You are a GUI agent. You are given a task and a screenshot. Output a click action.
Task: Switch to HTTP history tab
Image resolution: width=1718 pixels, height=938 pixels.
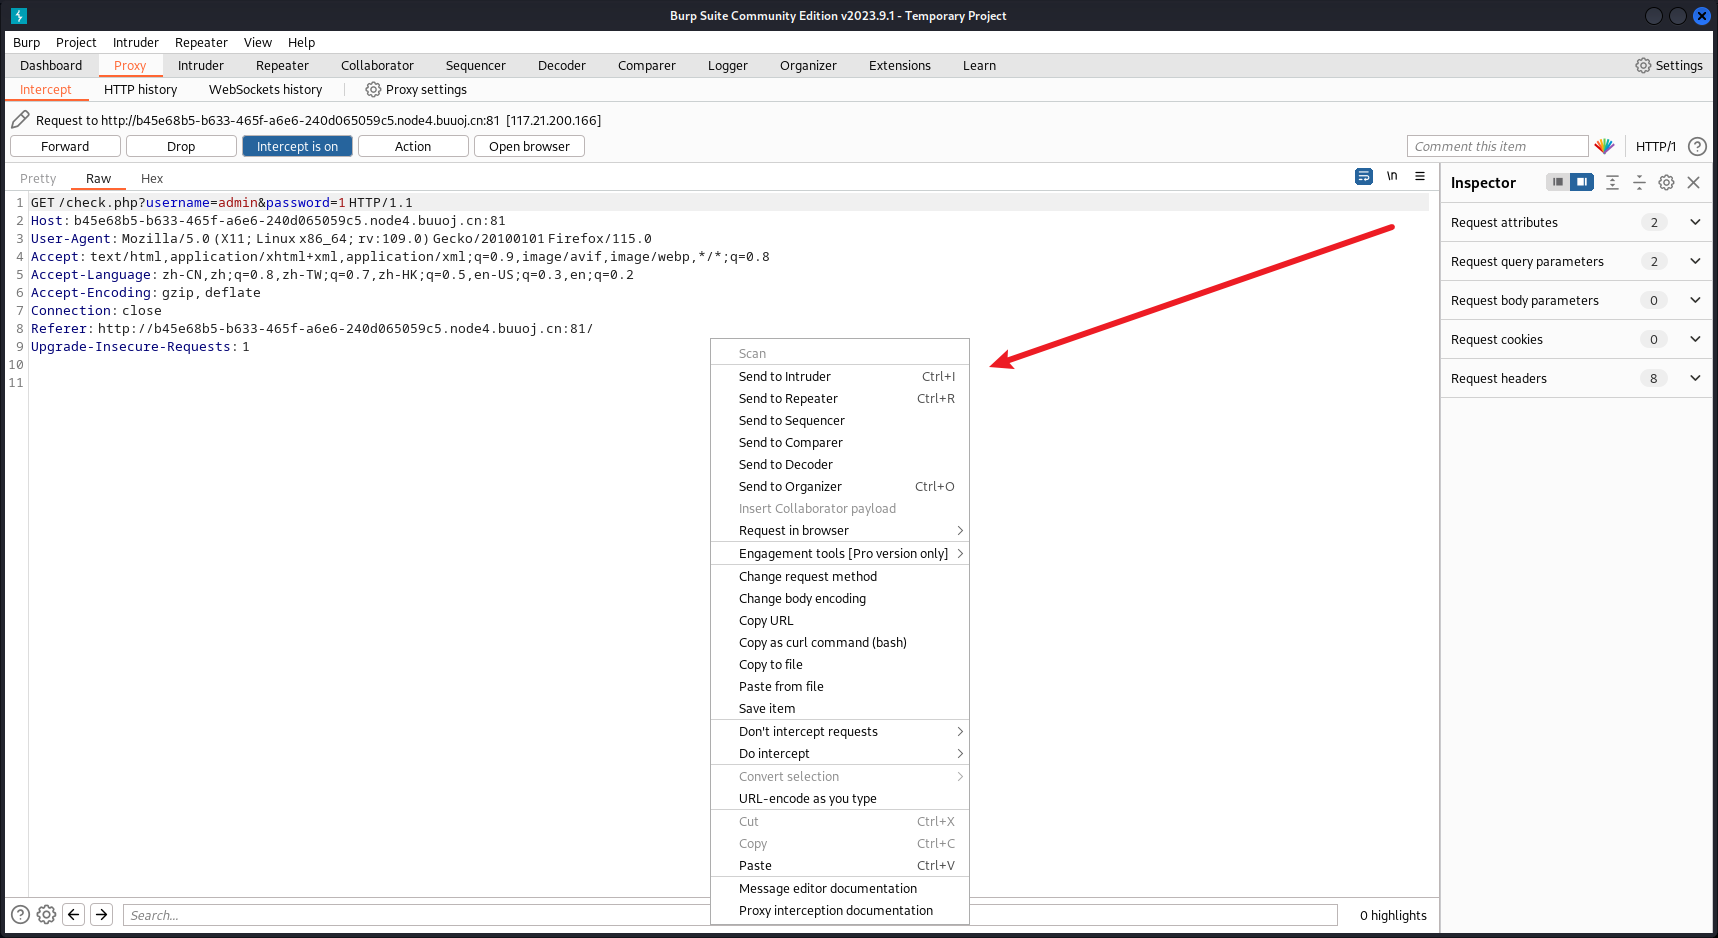[x=140, y=89]
